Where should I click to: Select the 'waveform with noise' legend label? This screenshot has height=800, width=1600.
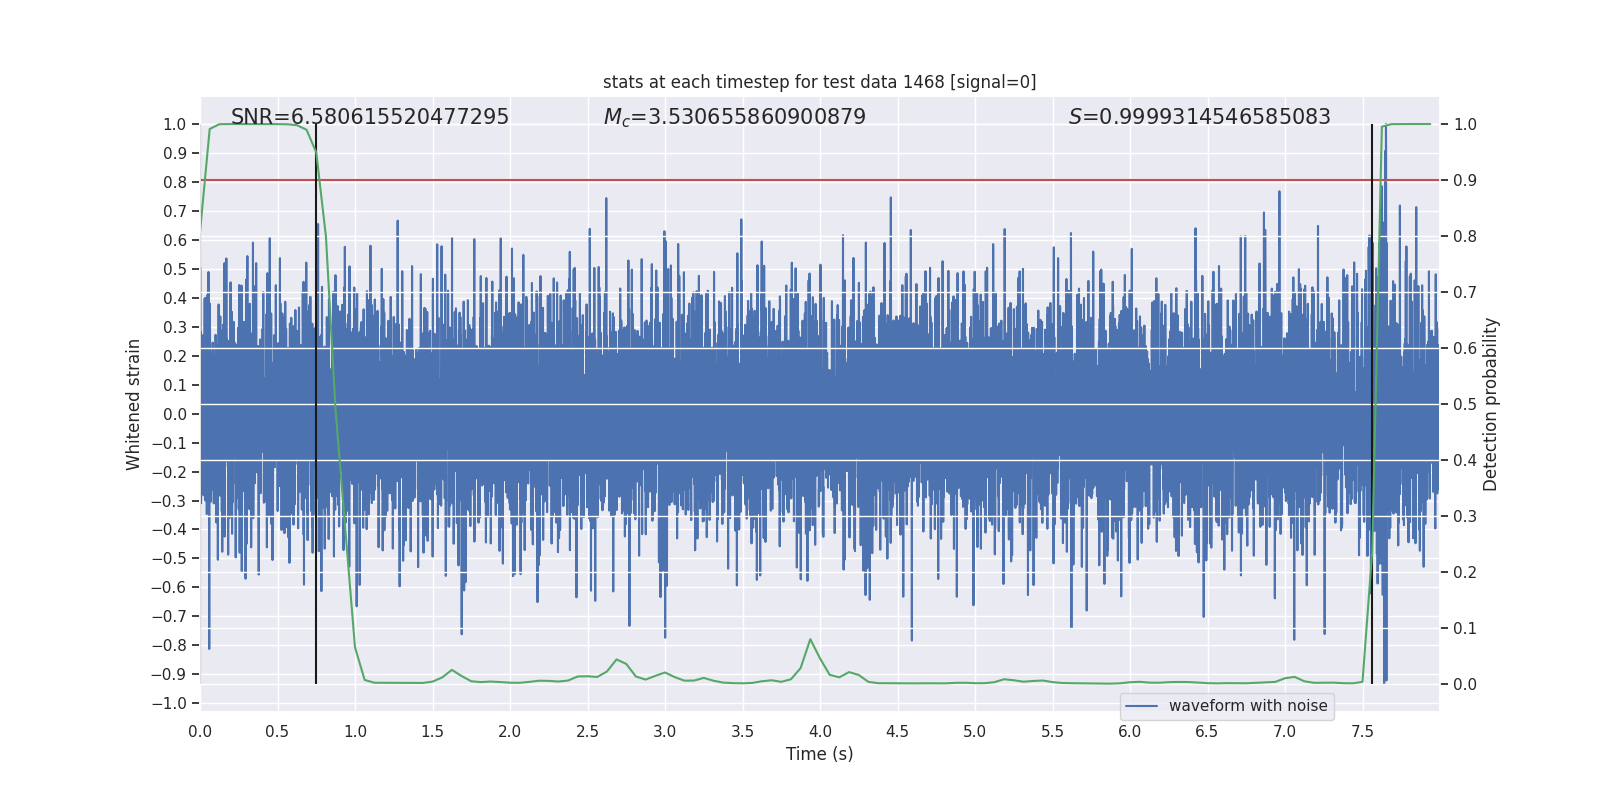click(1247, 706)
